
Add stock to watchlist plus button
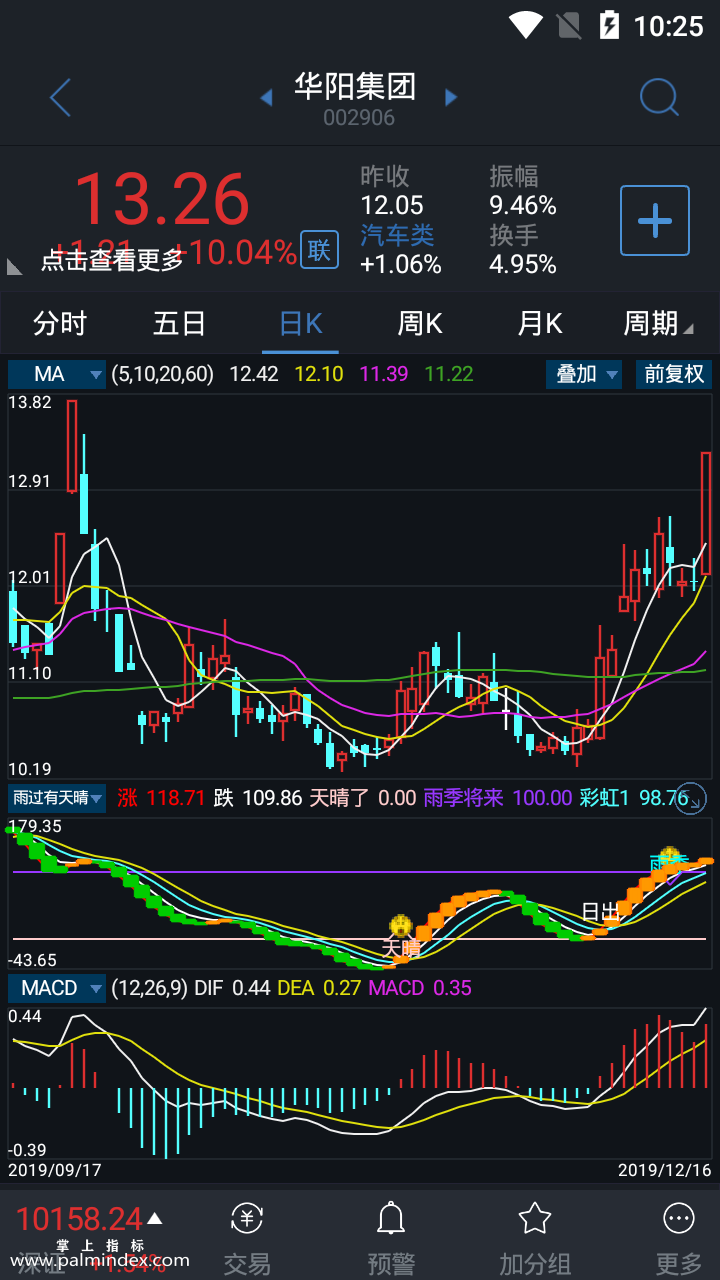click(x=655, y=220)
